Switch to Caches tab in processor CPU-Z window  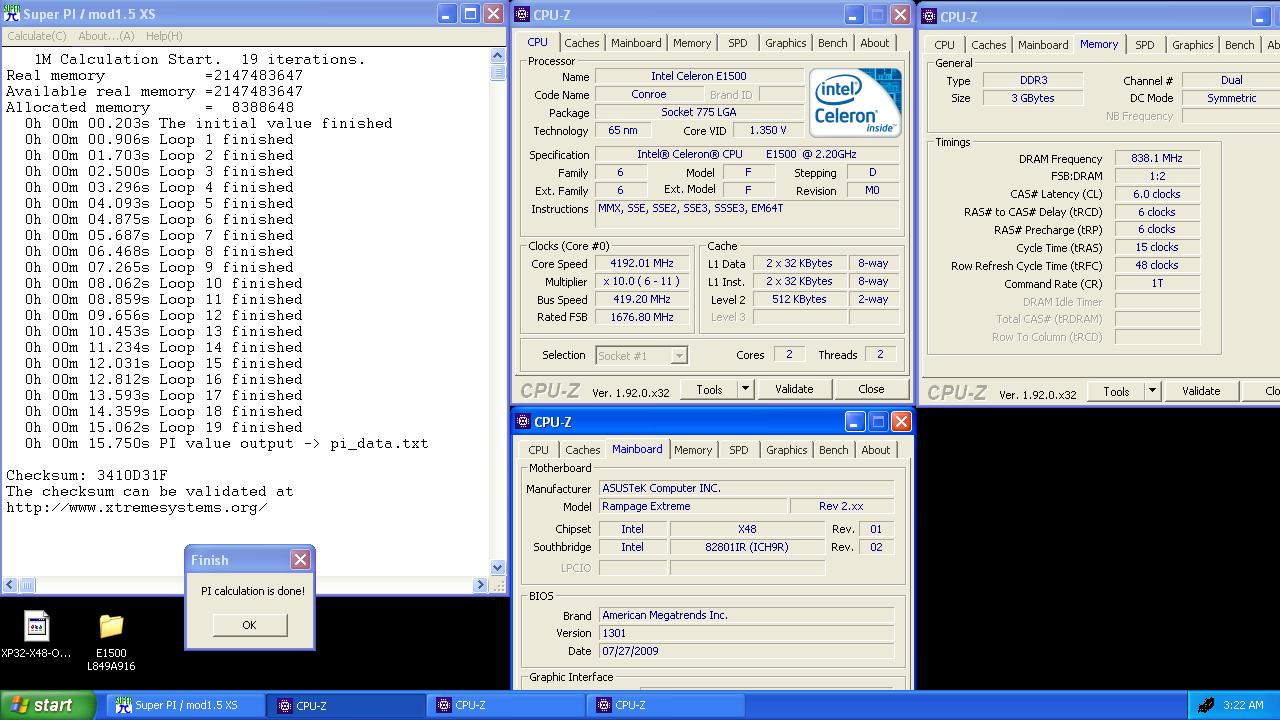pyautogui.click(x=582, y=43)
